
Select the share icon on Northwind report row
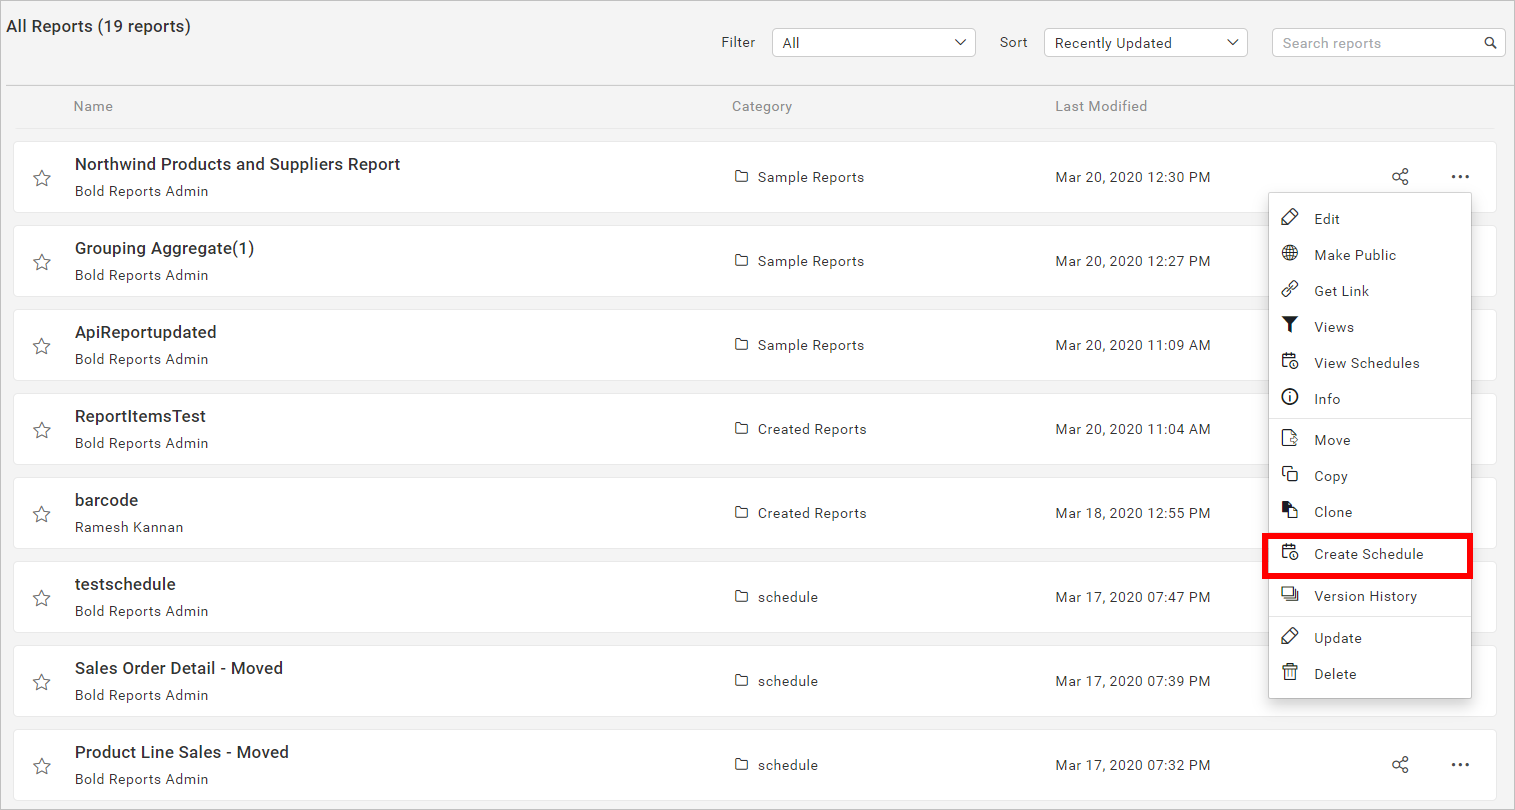point(1400,176)
